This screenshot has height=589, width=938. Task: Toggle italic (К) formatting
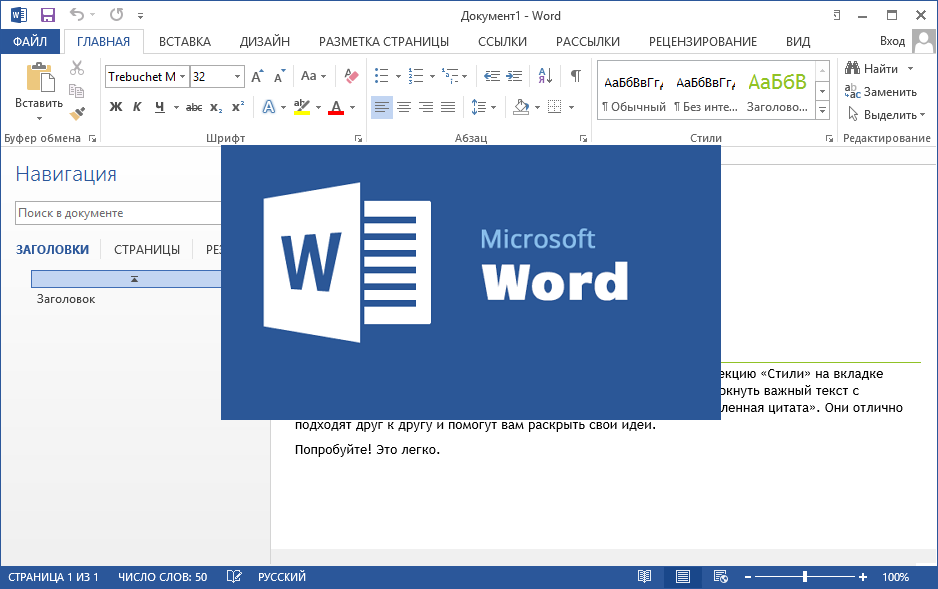click(x=137, y=107)
